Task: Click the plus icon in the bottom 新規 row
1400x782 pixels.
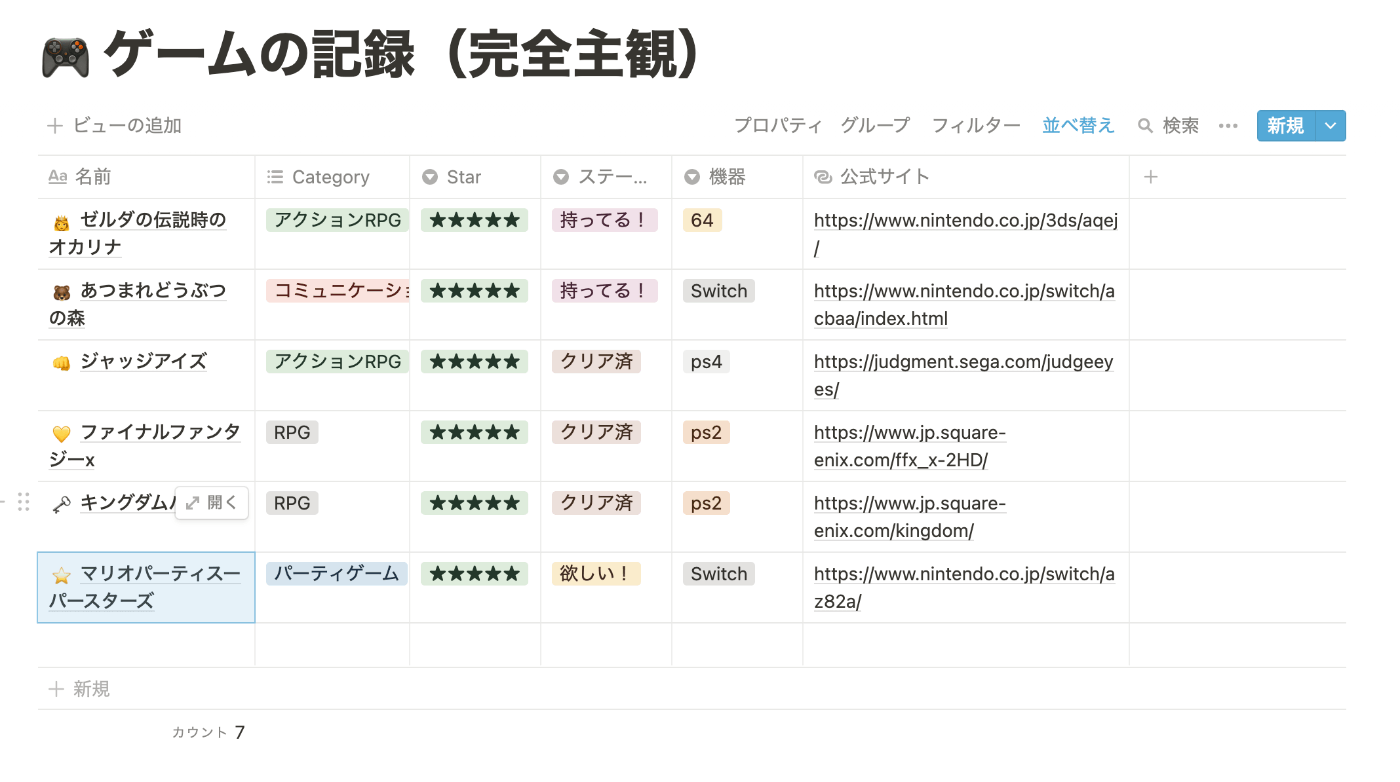Action: (x=55, y=689)
